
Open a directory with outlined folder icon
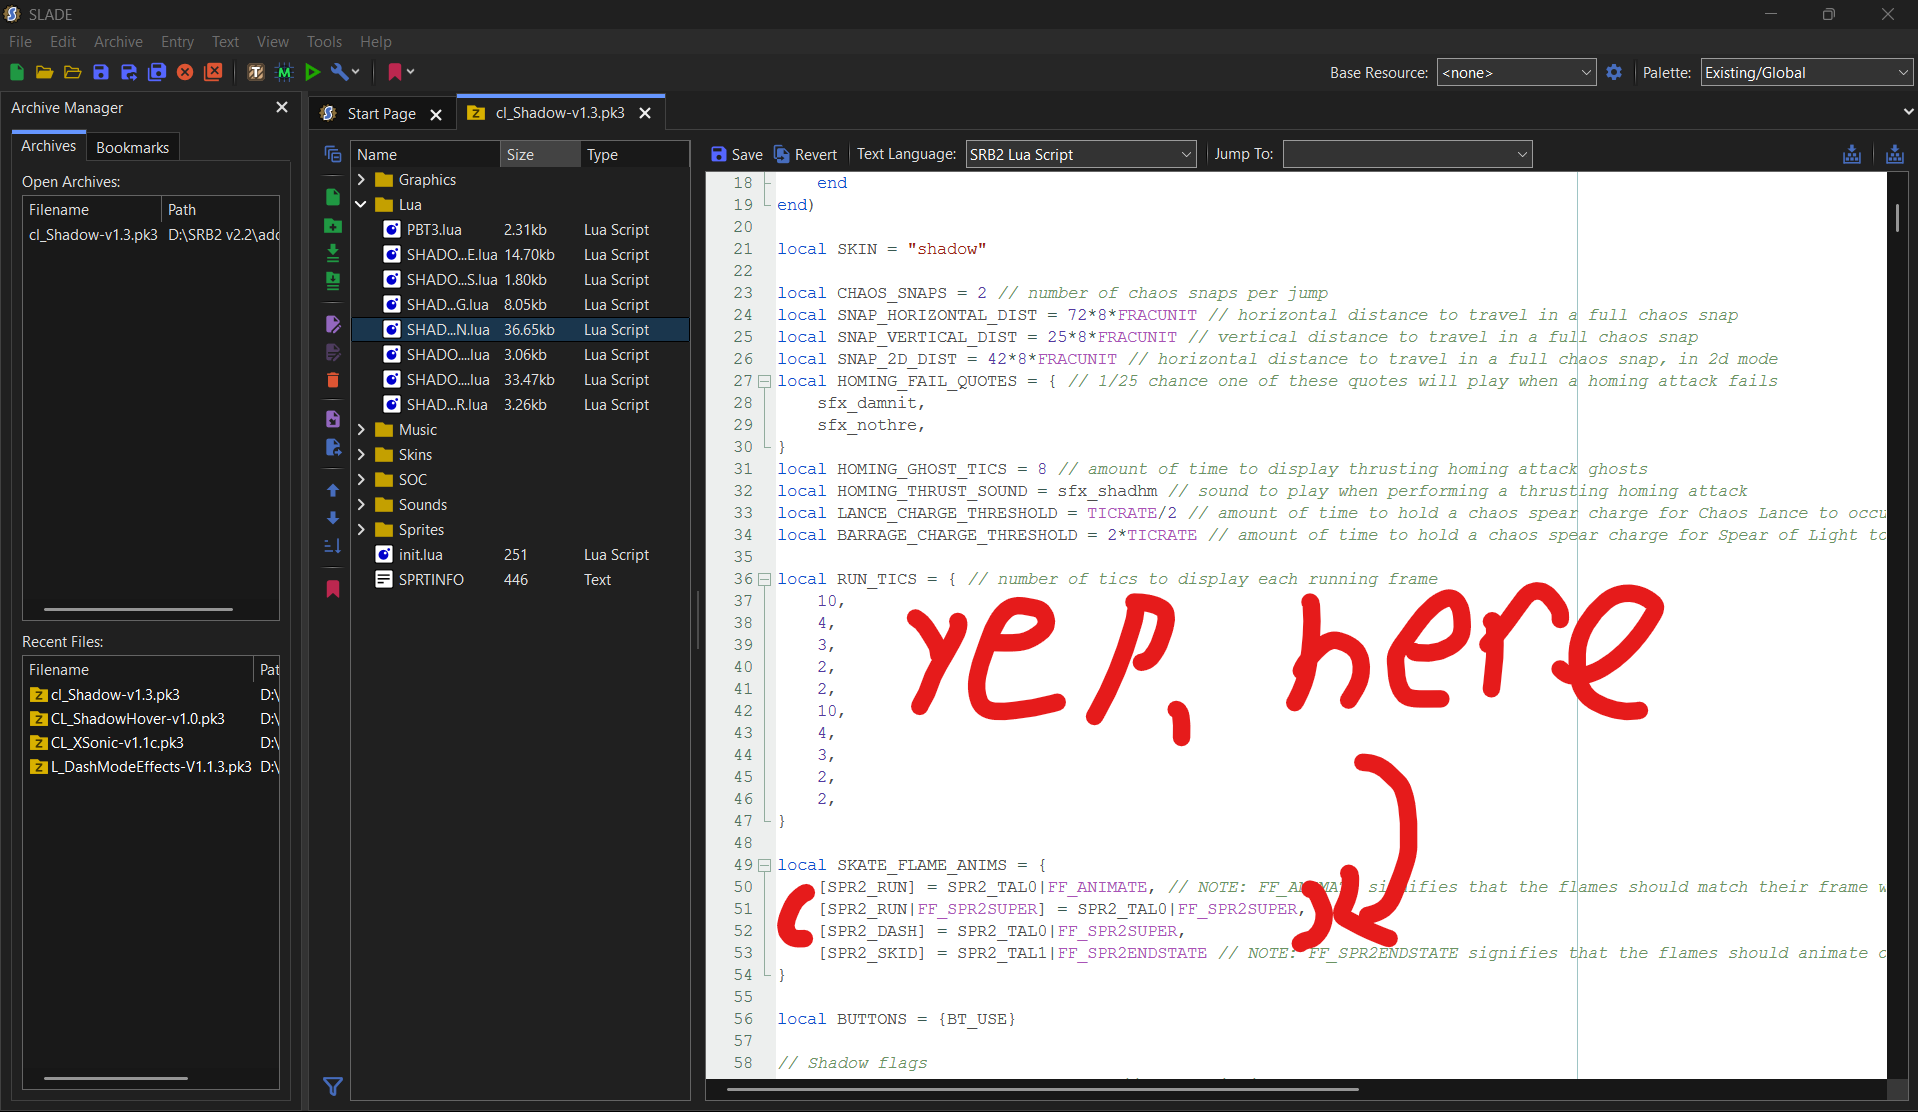[x=72, y=72]
